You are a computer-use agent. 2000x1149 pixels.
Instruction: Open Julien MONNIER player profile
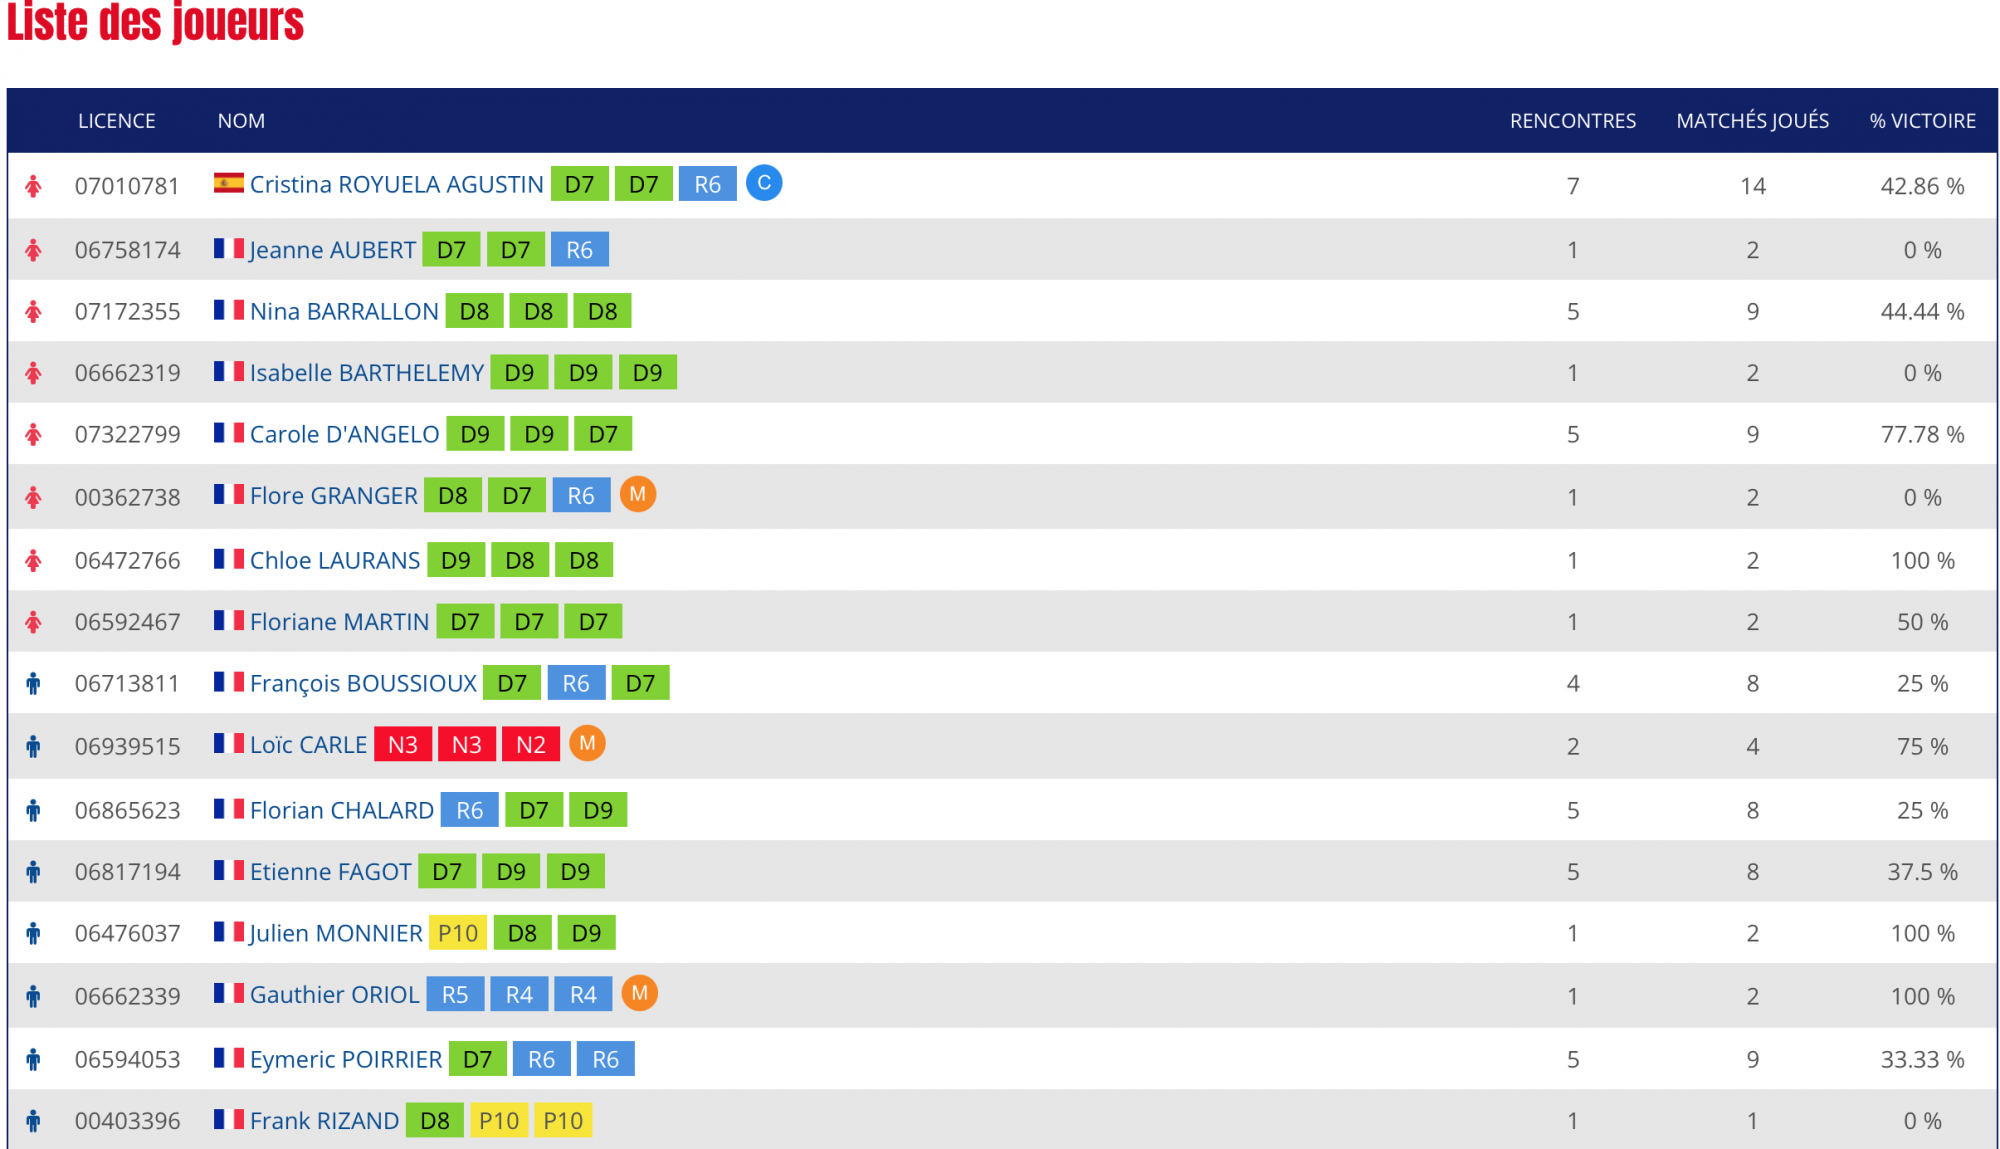click(336, 934)
